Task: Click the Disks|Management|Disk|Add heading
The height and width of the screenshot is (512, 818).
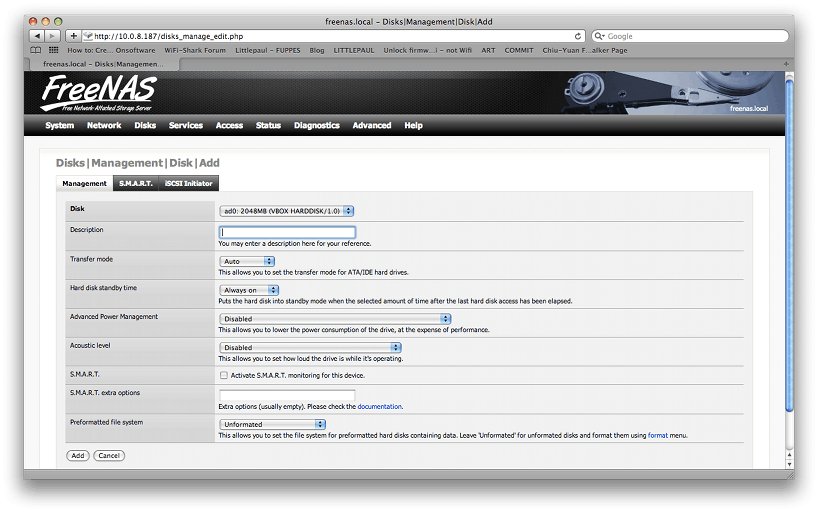Action: pyautogui.click(x=138, y=163)
